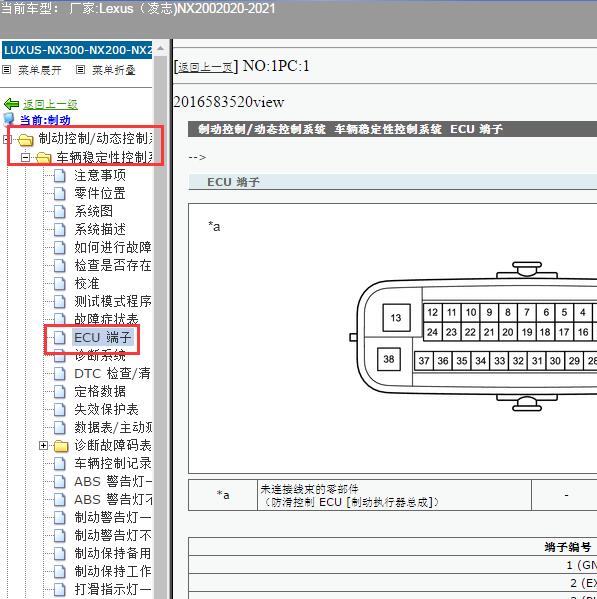The width and height of the screenshot is (597, 599).
Task: Click the 诊断故障码表 folder icon
Action: [61, 446]
